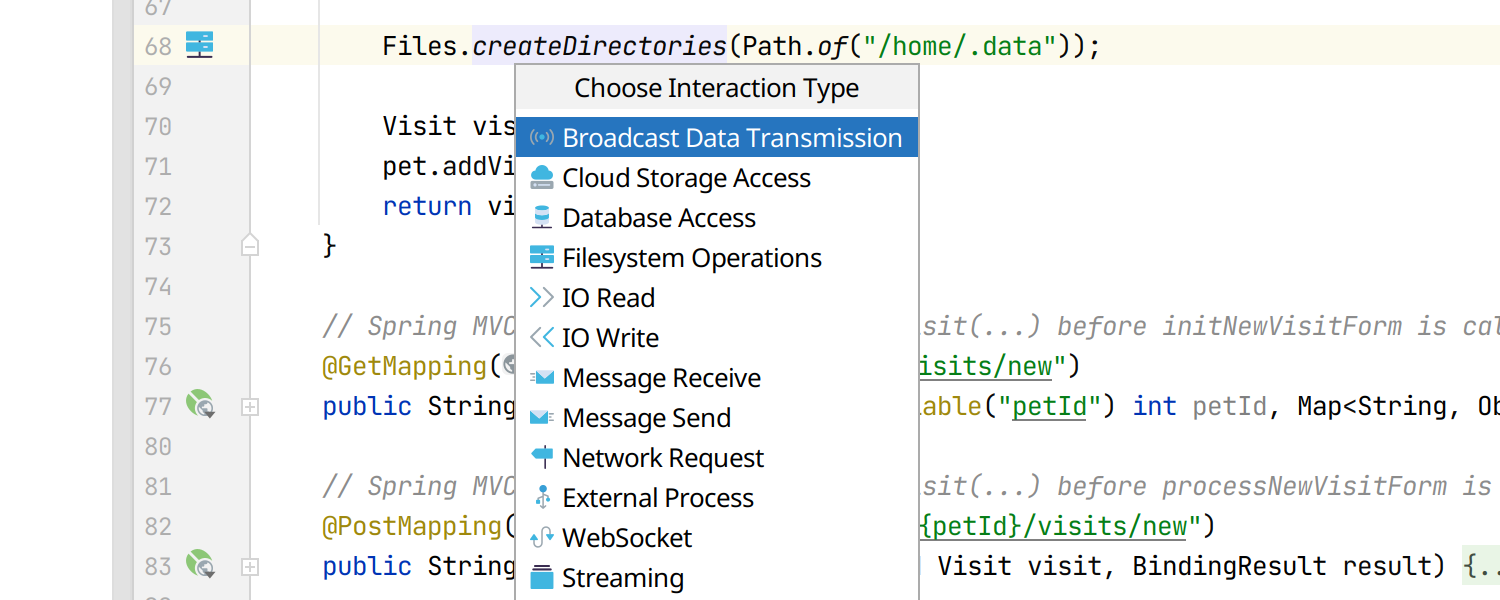
Task: Click the filesystem gutter icon on line 68
Action: pyautogui.click(x=200, y=45)
